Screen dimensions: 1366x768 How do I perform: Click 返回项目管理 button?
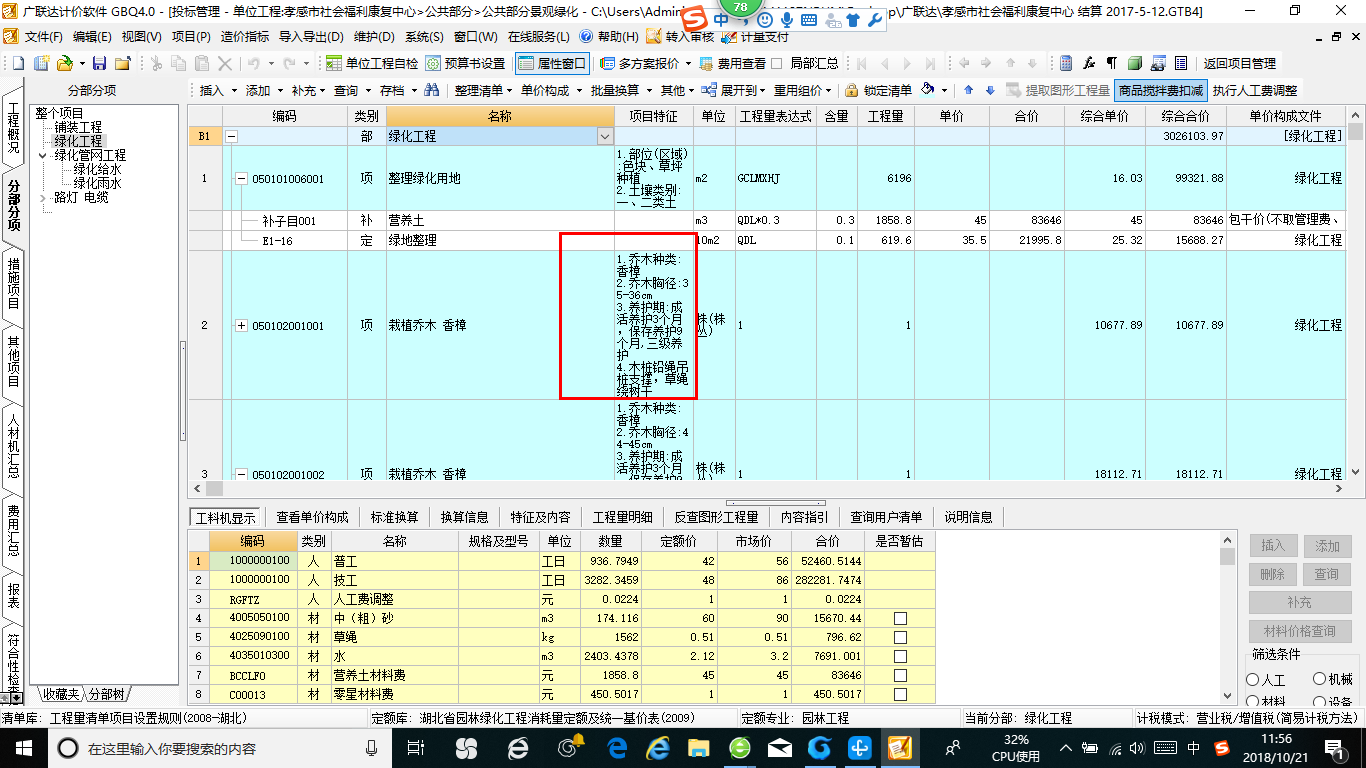[x=1239, y=63]
